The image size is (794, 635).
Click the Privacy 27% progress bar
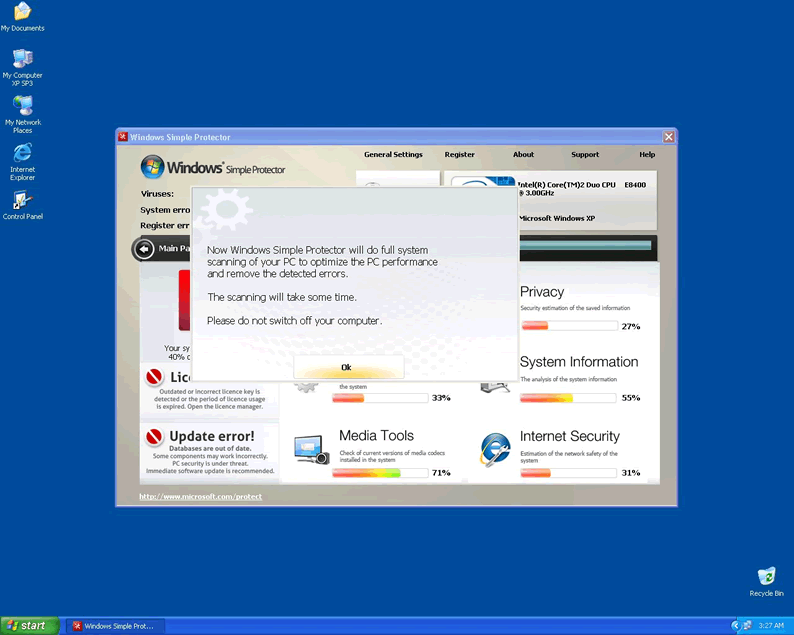(568, 326)
